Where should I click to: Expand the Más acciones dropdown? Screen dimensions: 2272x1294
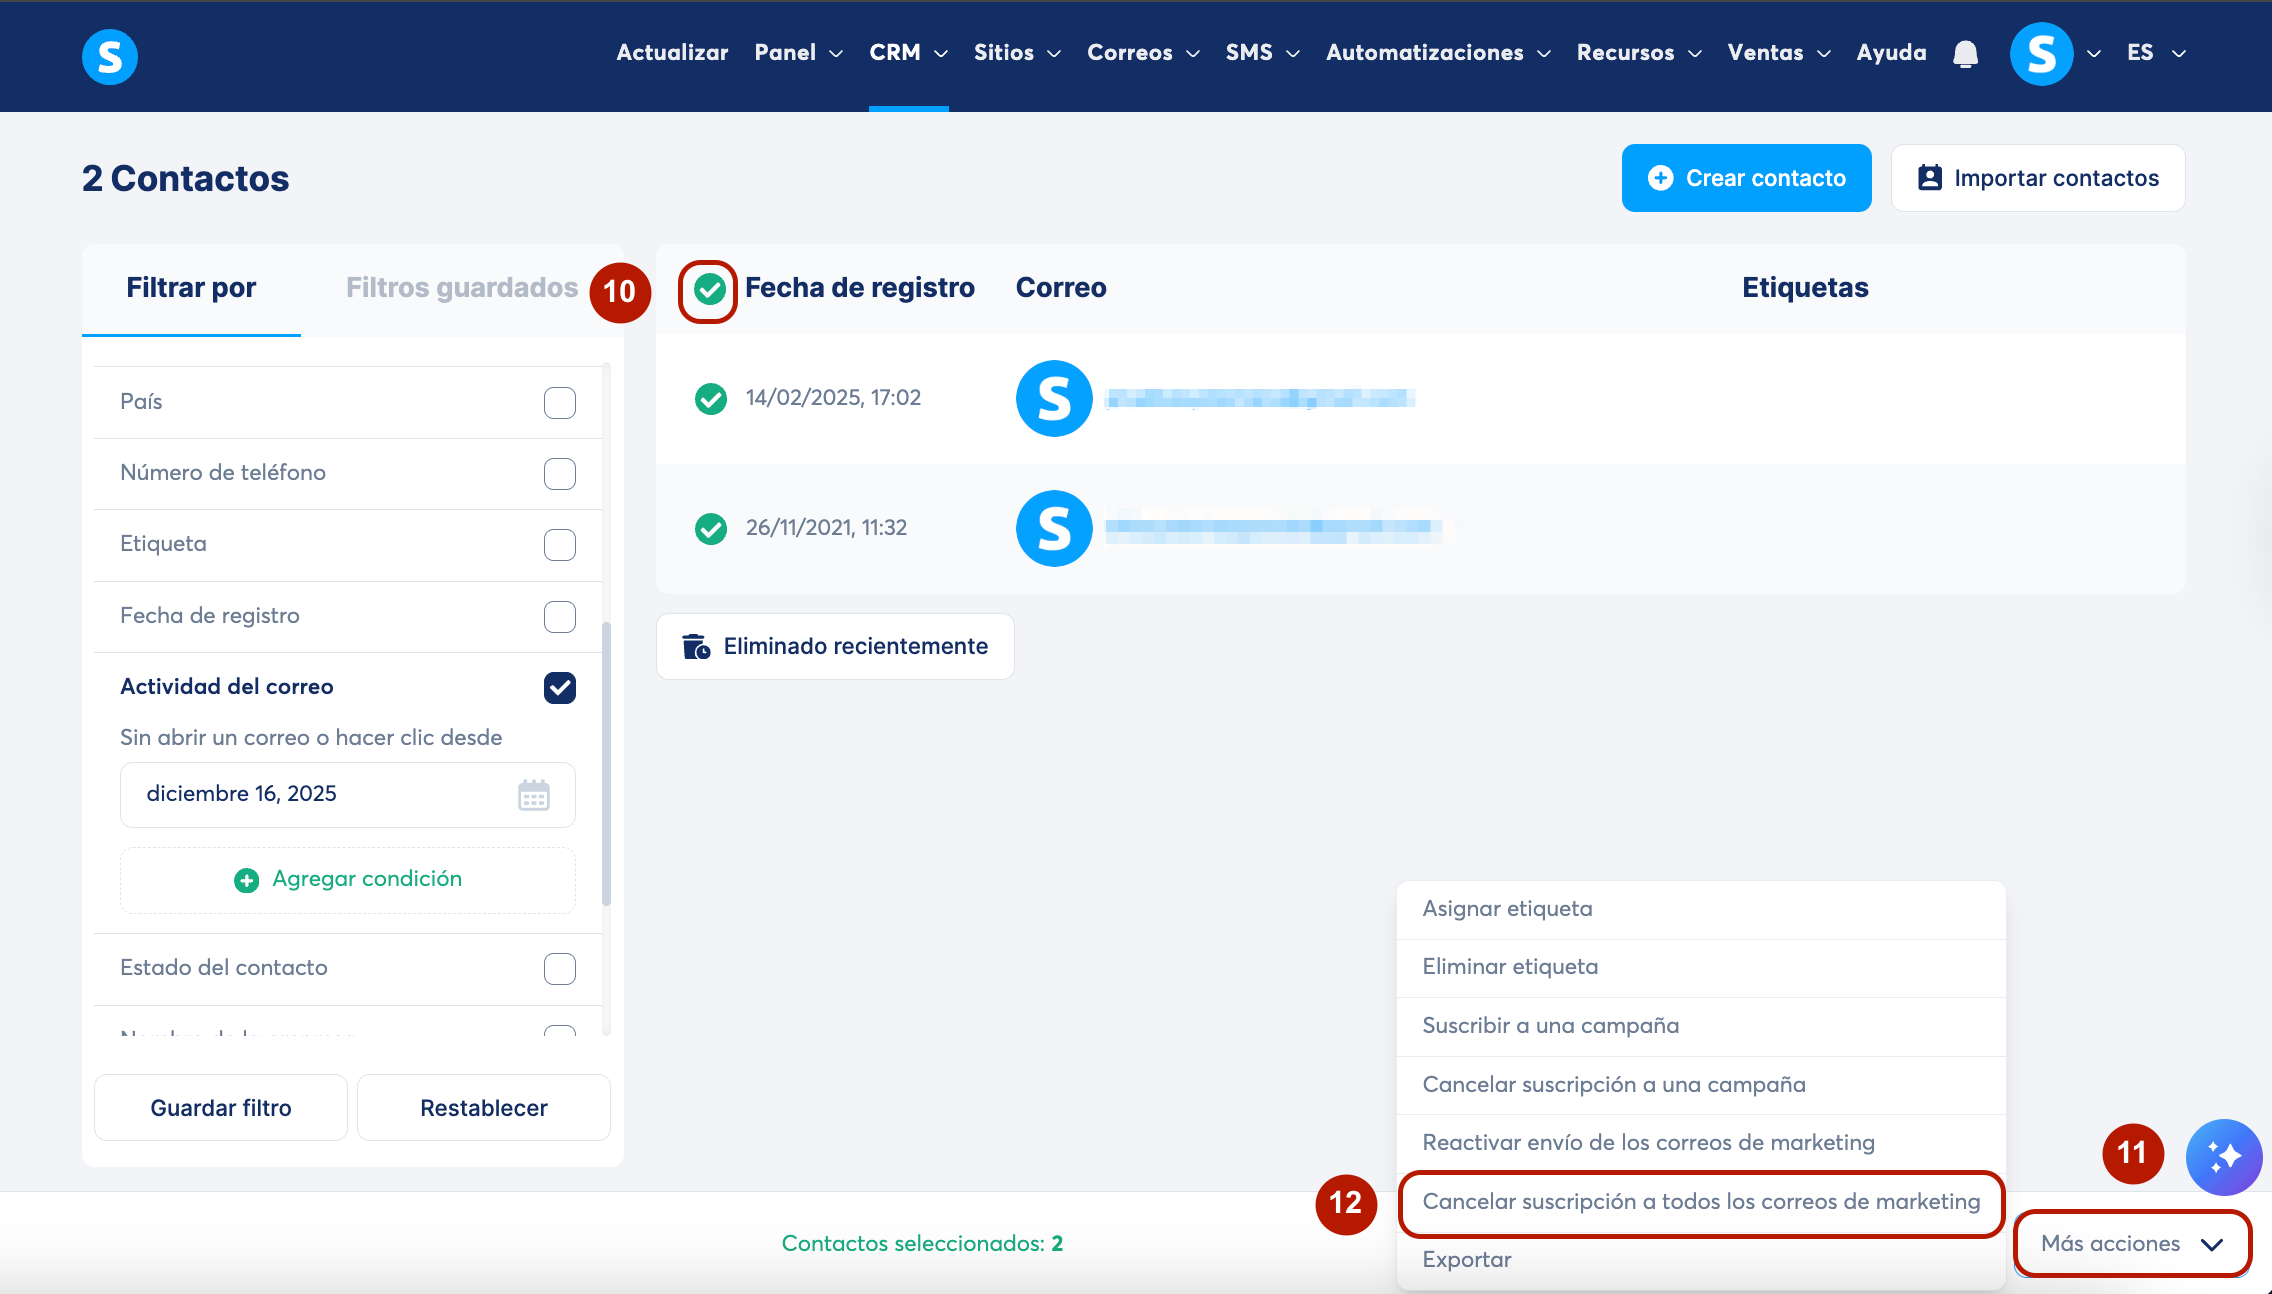coord(2131,1243)
